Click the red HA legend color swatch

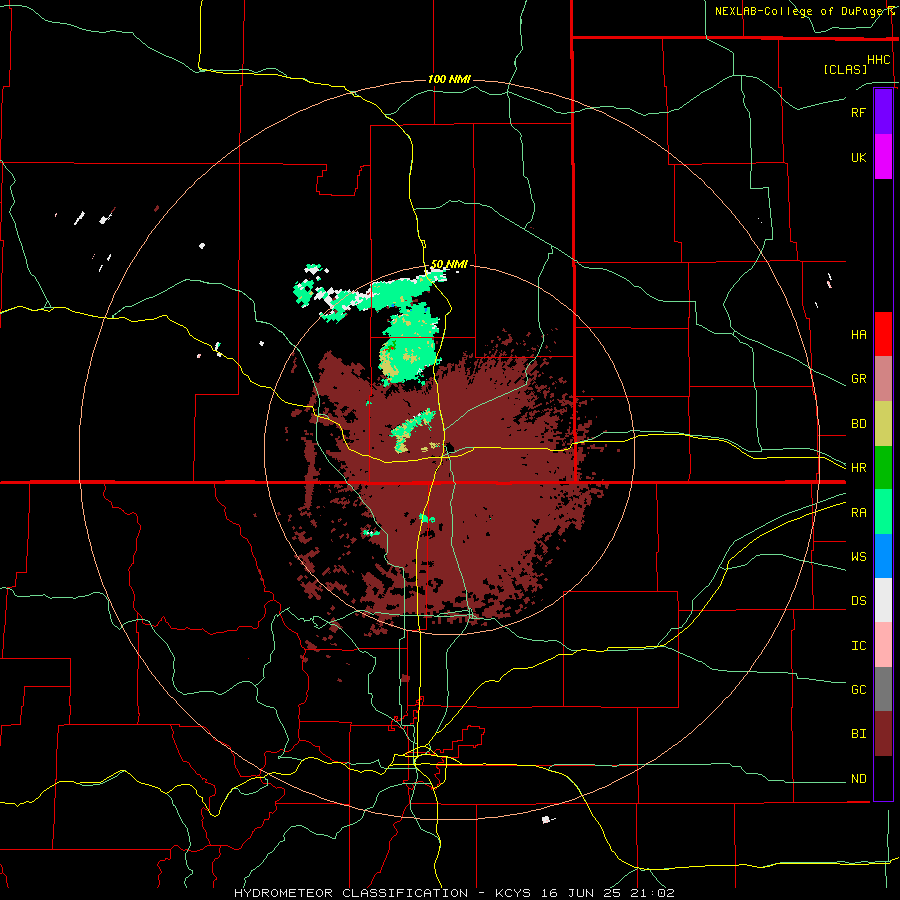(883, 334)
